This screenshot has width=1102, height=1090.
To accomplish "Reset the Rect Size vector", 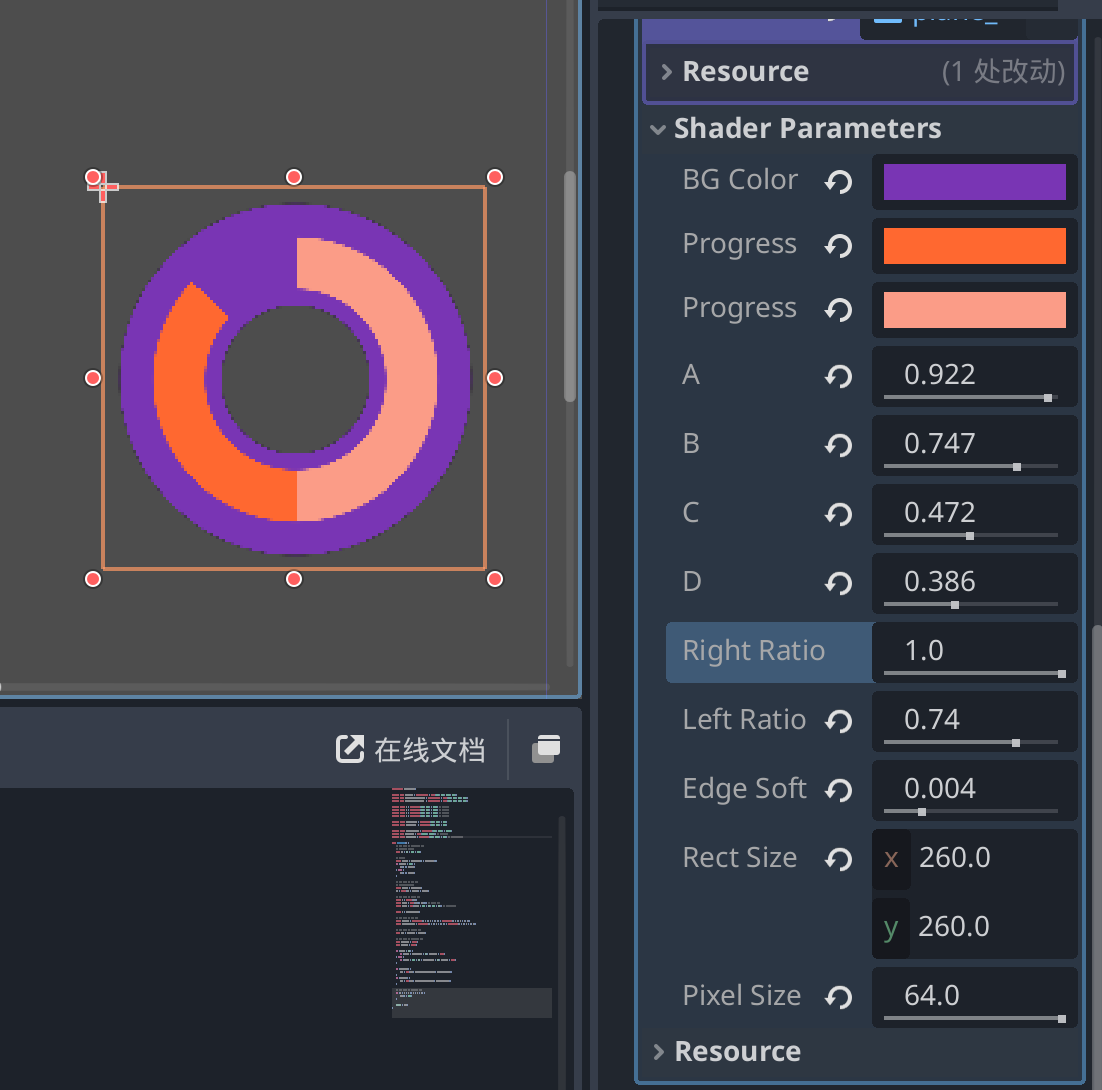I will [x=838, y=859].
